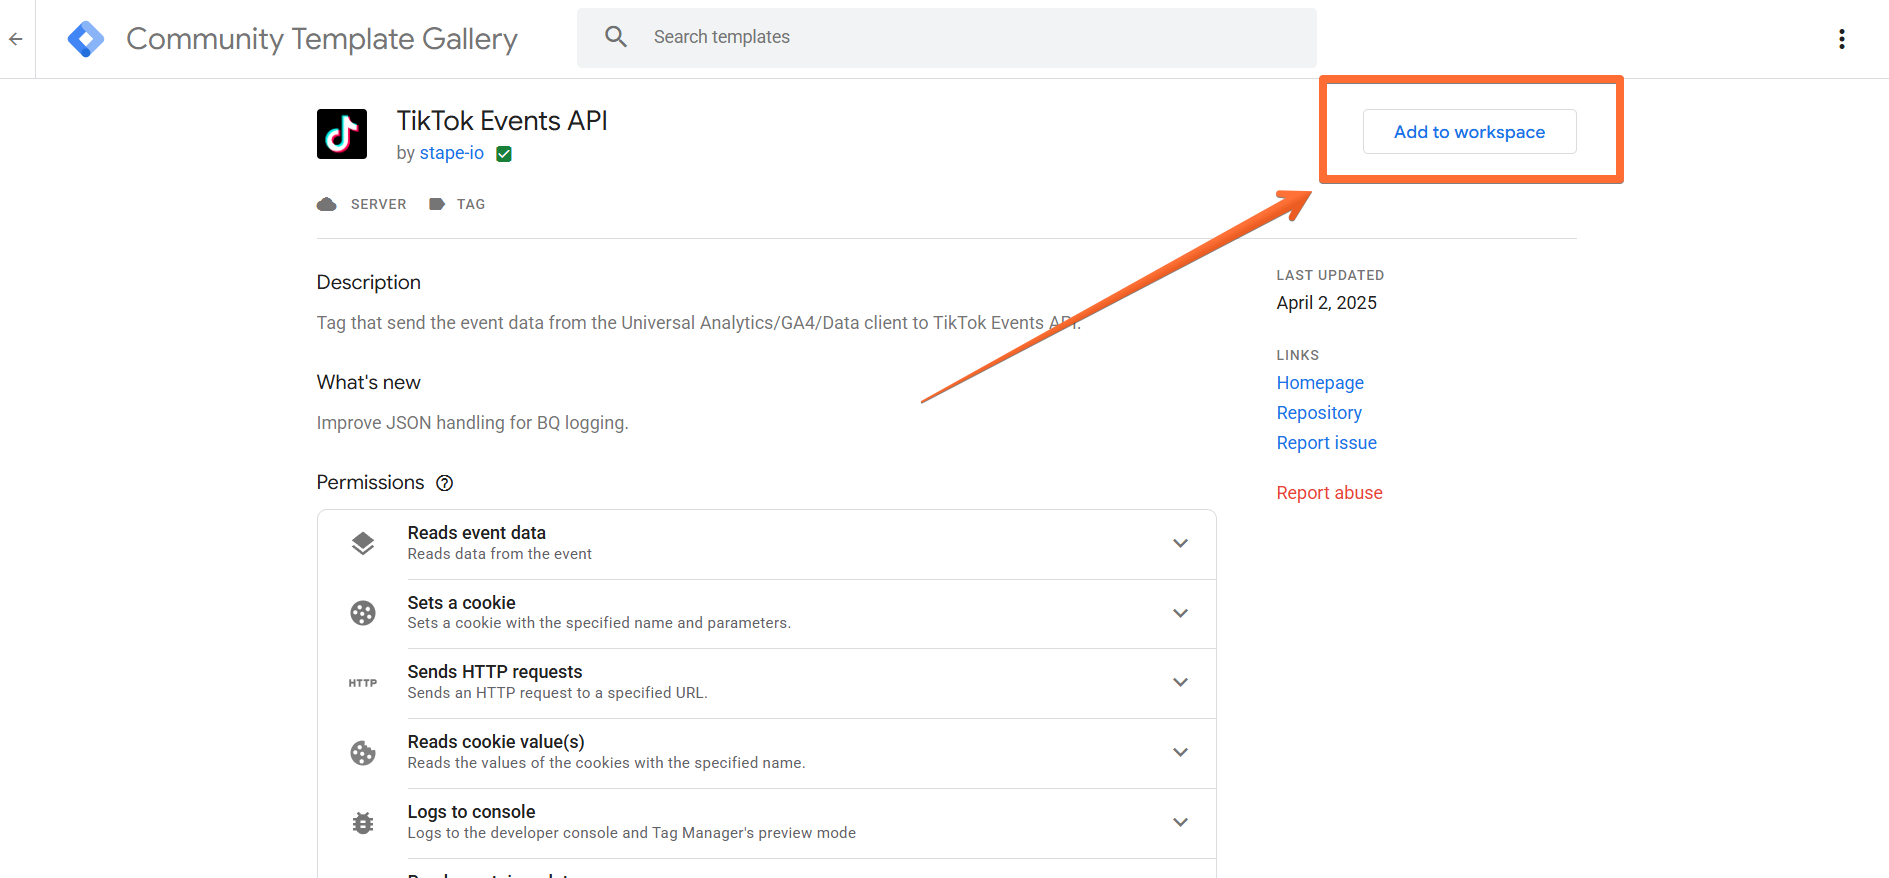Click the Community Template Gallery title
The height and width of the screenshot is (878, 1889).
coord(322,39)
